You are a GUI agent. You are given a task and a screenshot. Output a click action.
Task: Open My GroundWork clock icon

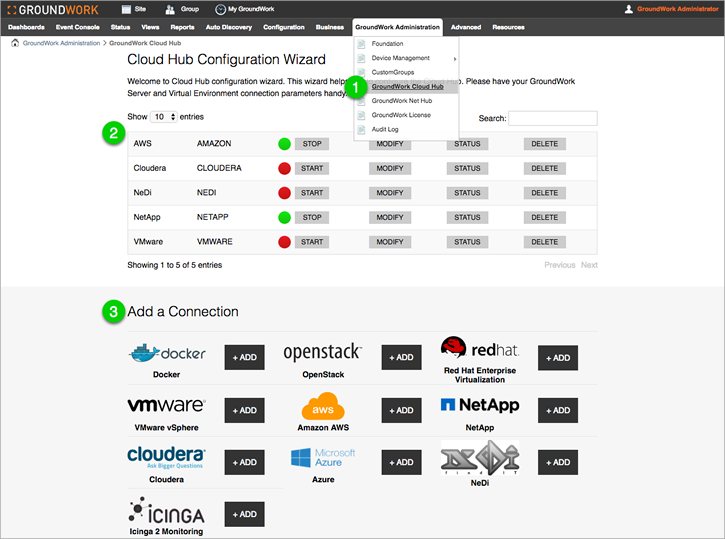221,9
